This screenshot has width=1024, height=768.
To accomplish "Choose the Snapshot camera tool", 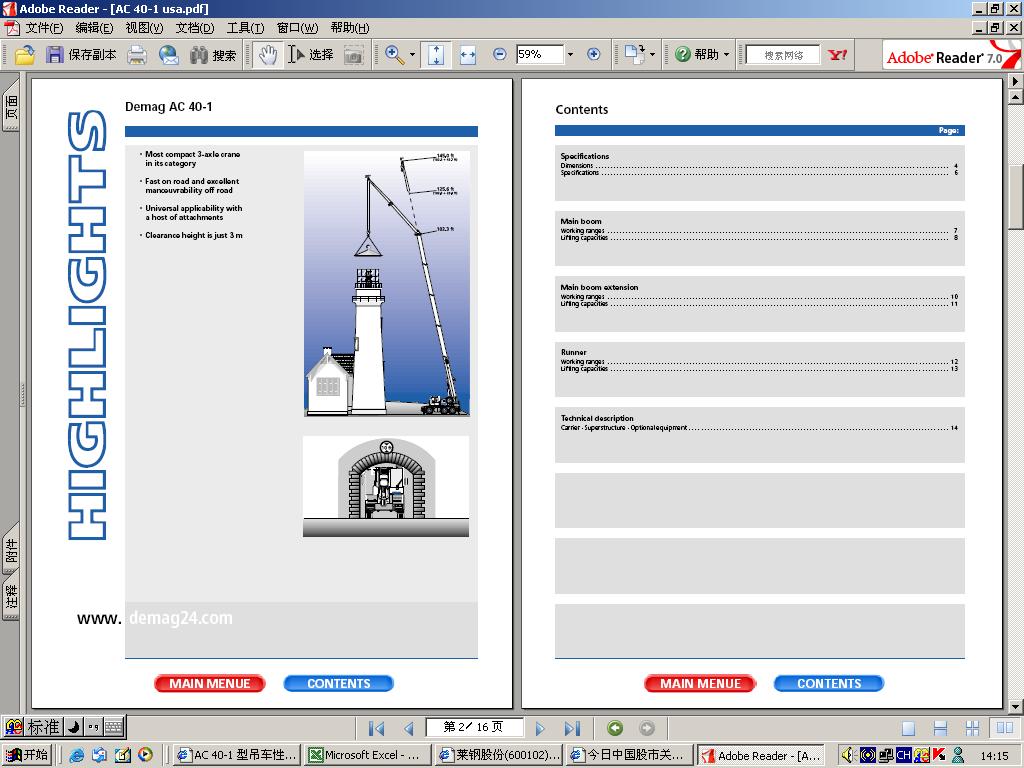I will click(x=353, y=55).
